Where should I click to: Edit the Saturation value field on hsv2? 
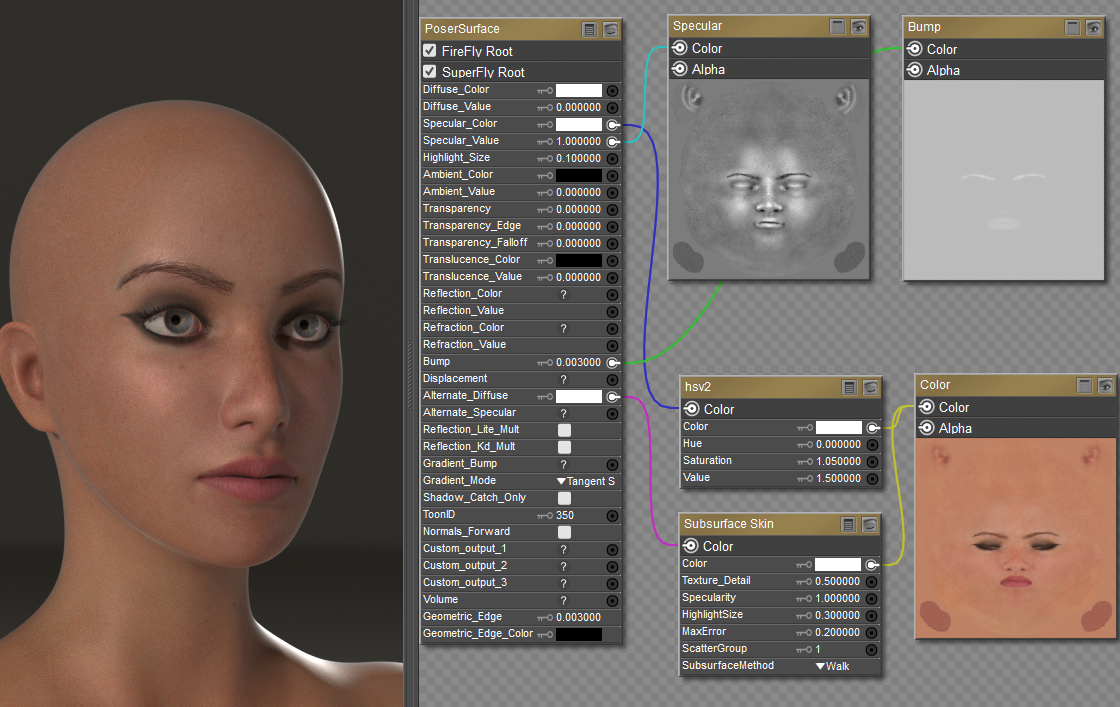pyautogui.click(x=838, y=461)
